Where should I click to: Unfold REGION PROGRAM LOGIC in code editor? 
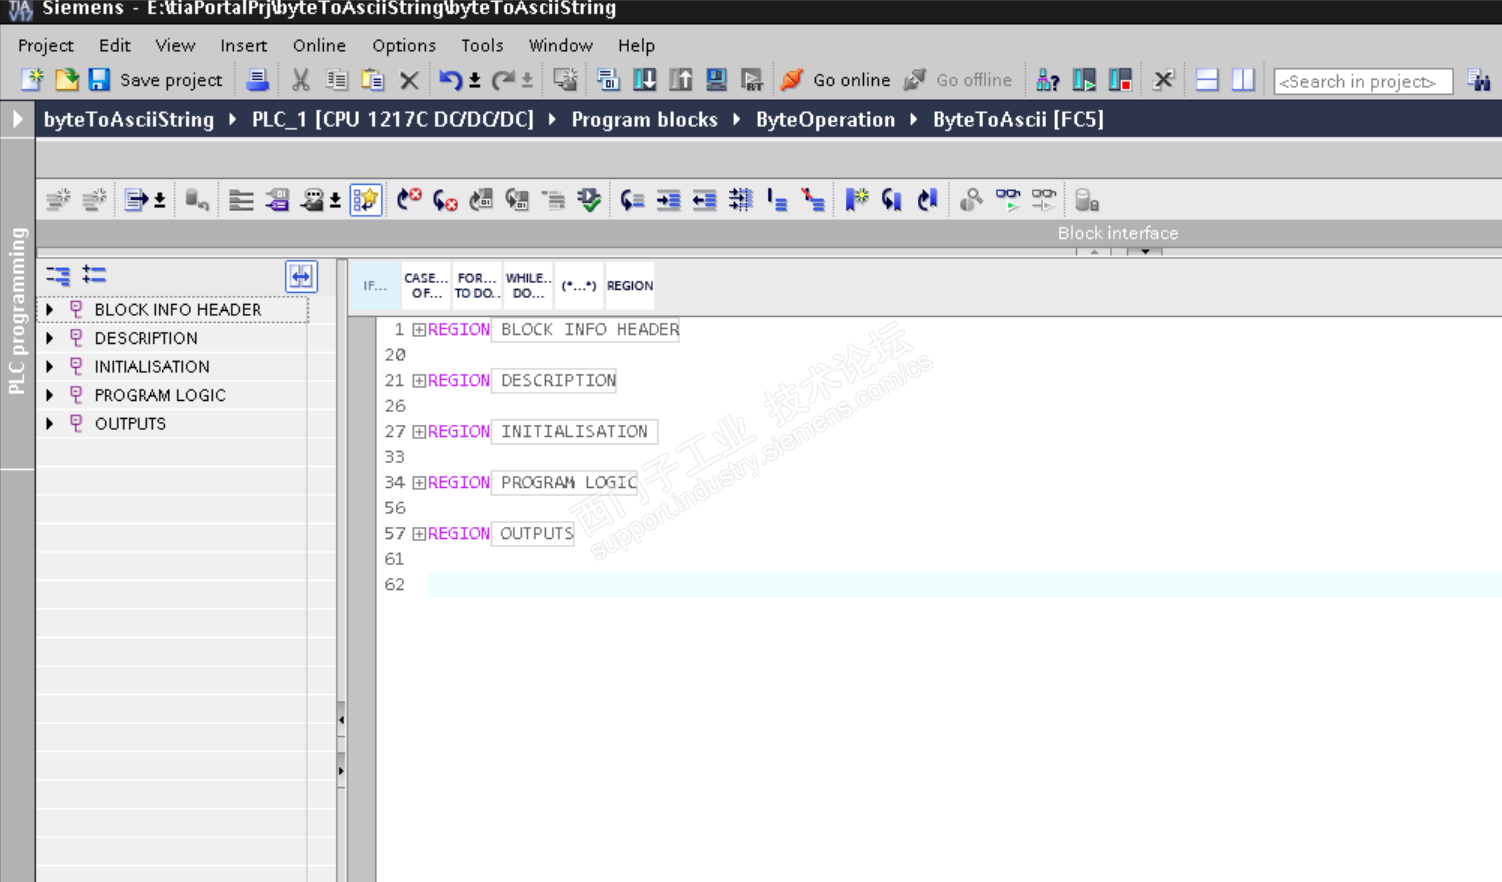pos(419,483)
